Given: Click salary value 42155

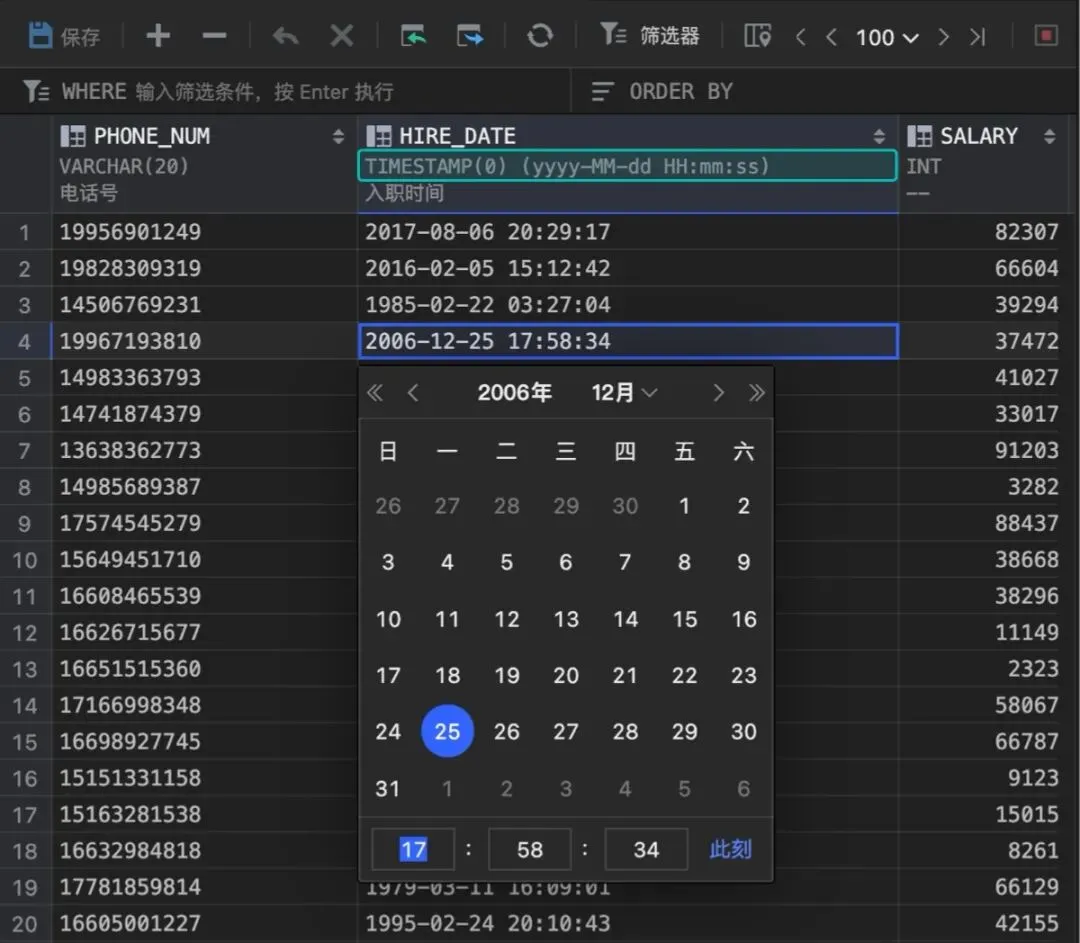Looking at the screenshot, I should click(x=1026, y=923).
